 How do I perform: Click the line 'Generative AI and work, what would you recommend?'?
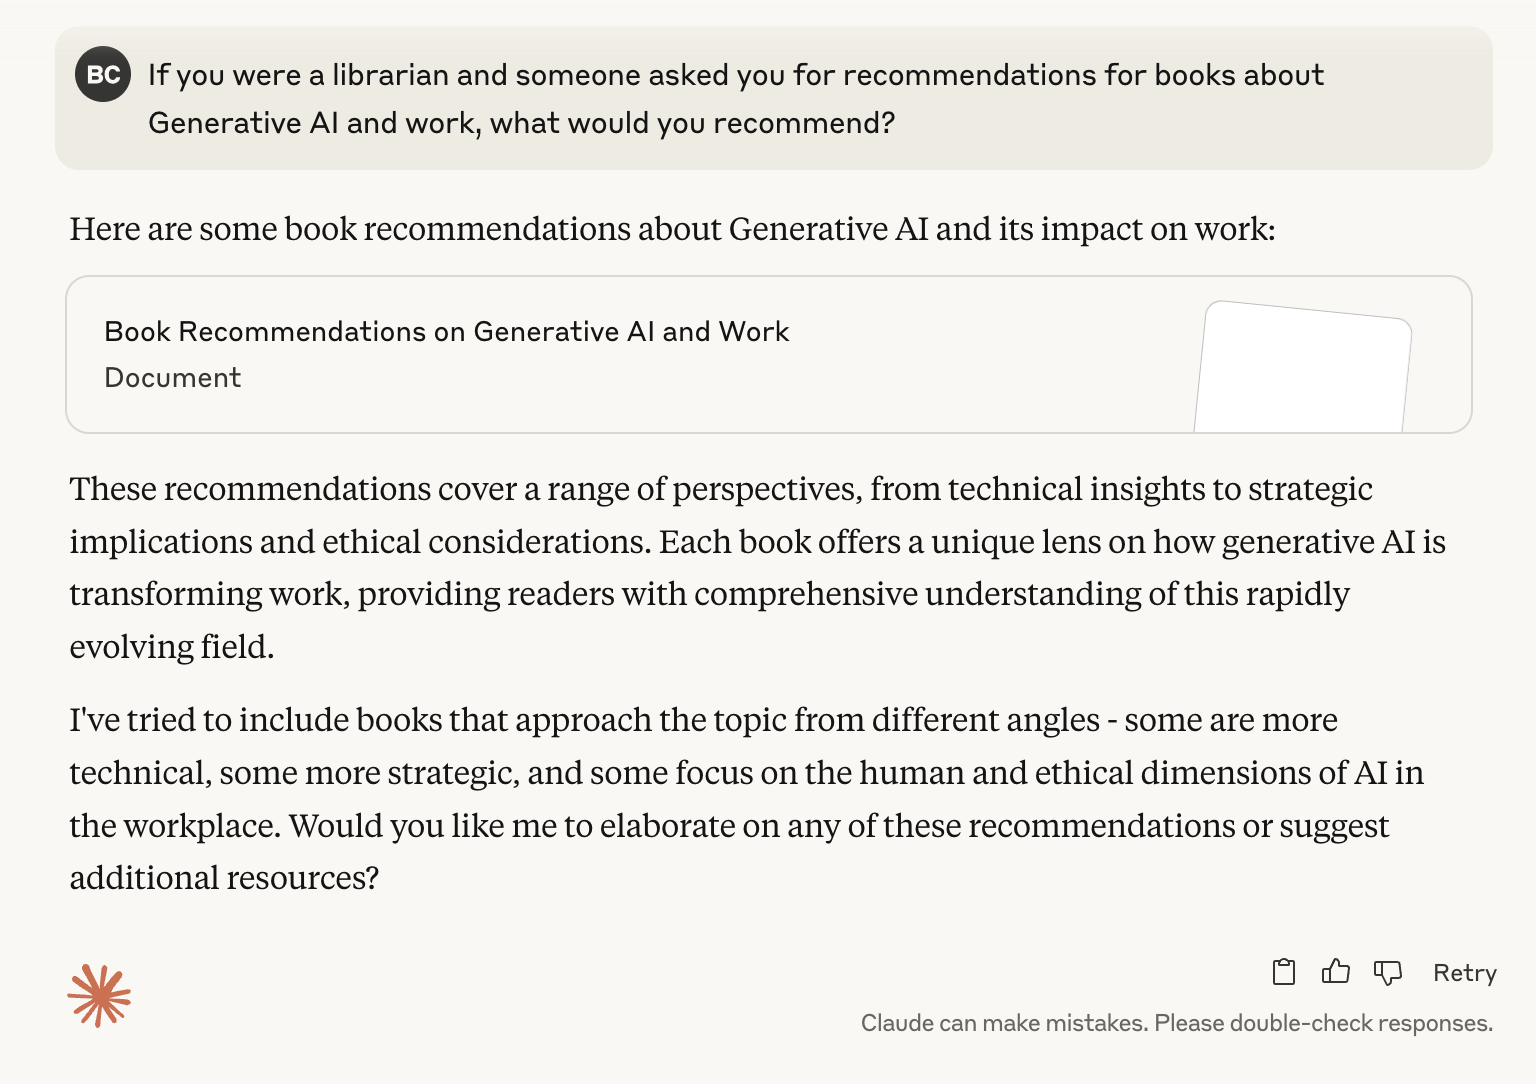pyautogui.click(x=521, y=123)
